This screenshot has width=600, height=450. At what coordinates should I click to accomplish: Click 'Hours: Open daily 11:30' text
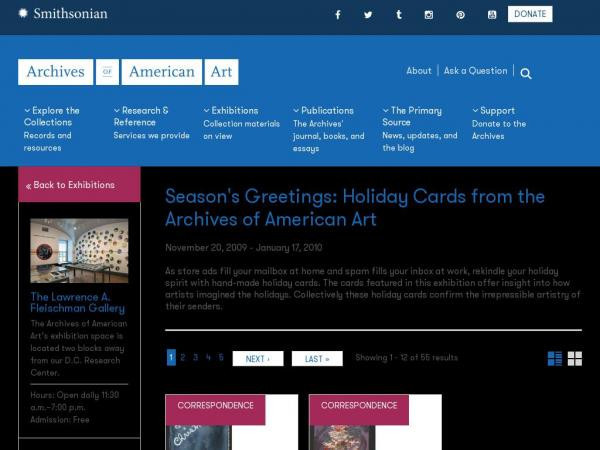tap(75, 395)
